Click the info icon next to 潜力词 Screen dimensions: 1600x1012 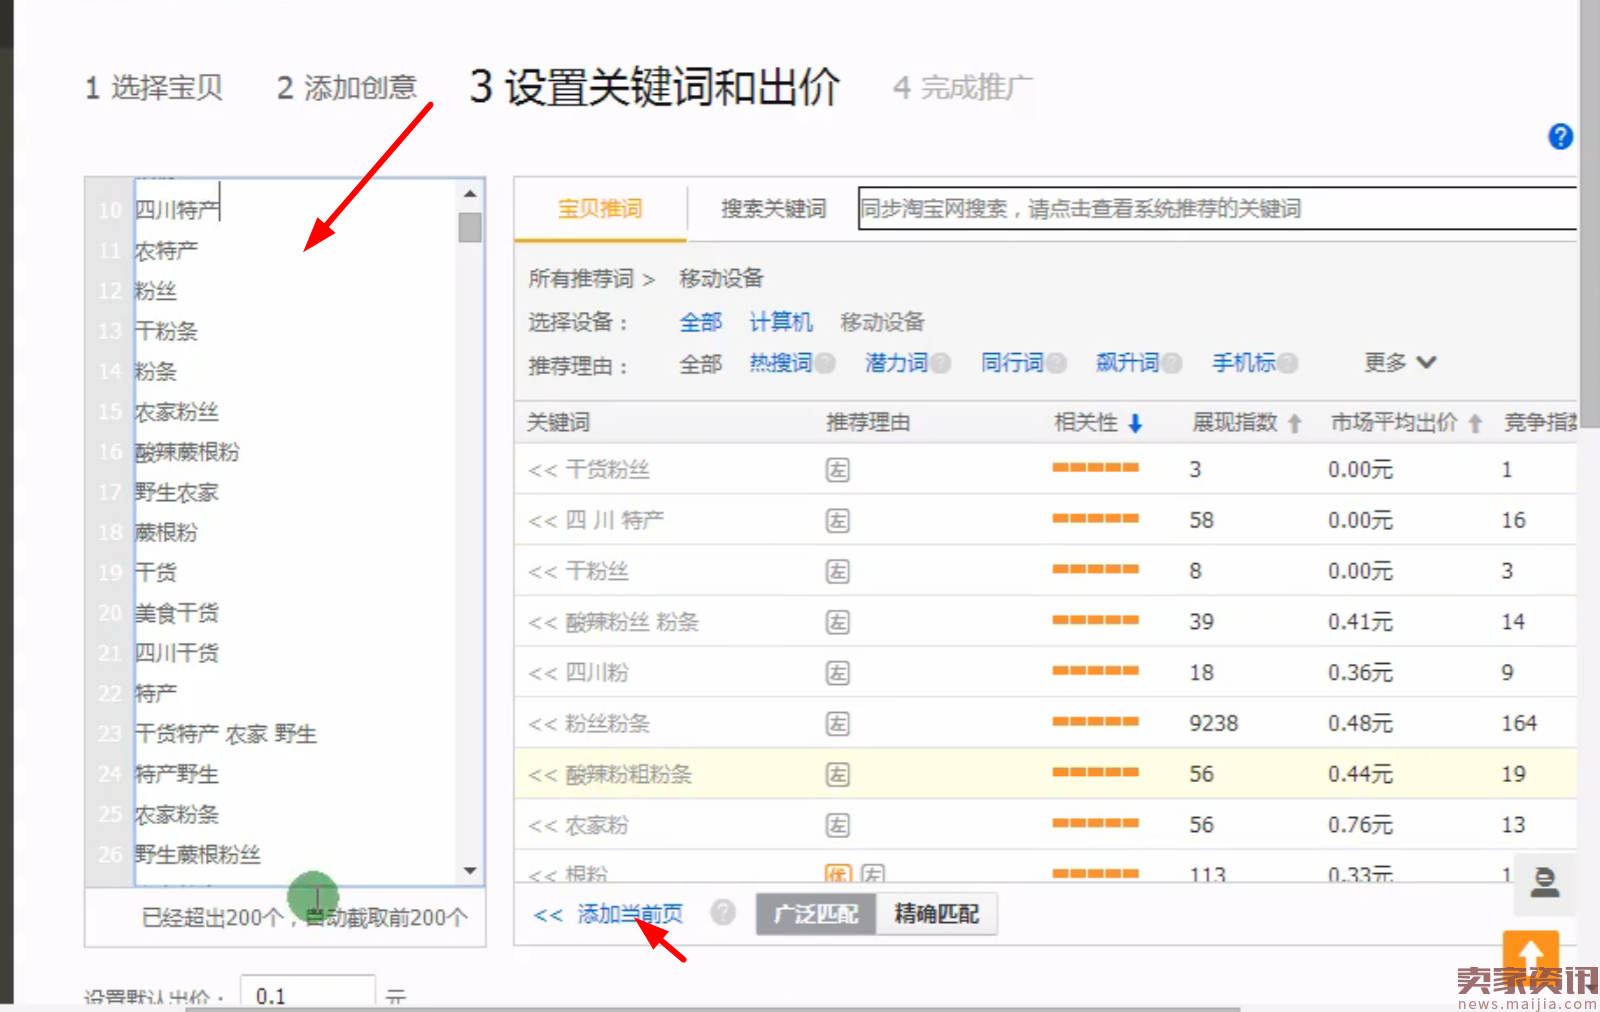pyautogui.click(x=940, y=363)
